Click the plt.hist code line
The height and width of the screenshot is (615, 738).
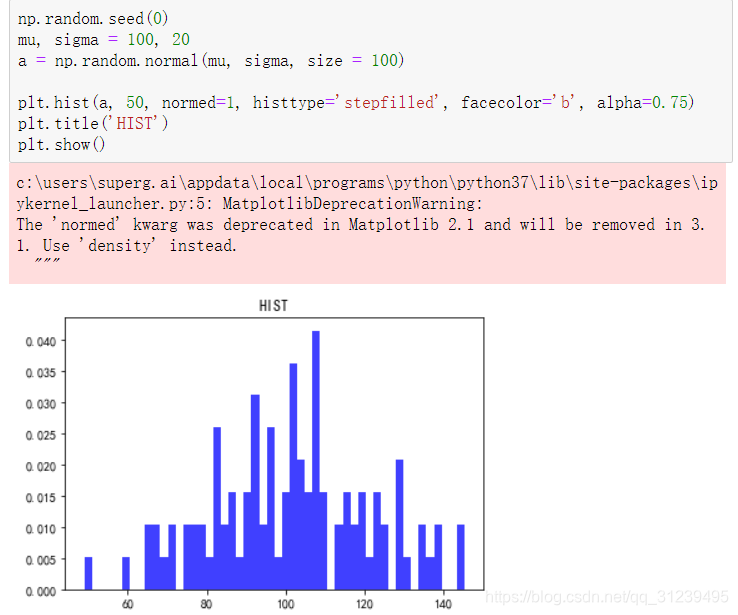pyautogui.click(x=356, y=103)
